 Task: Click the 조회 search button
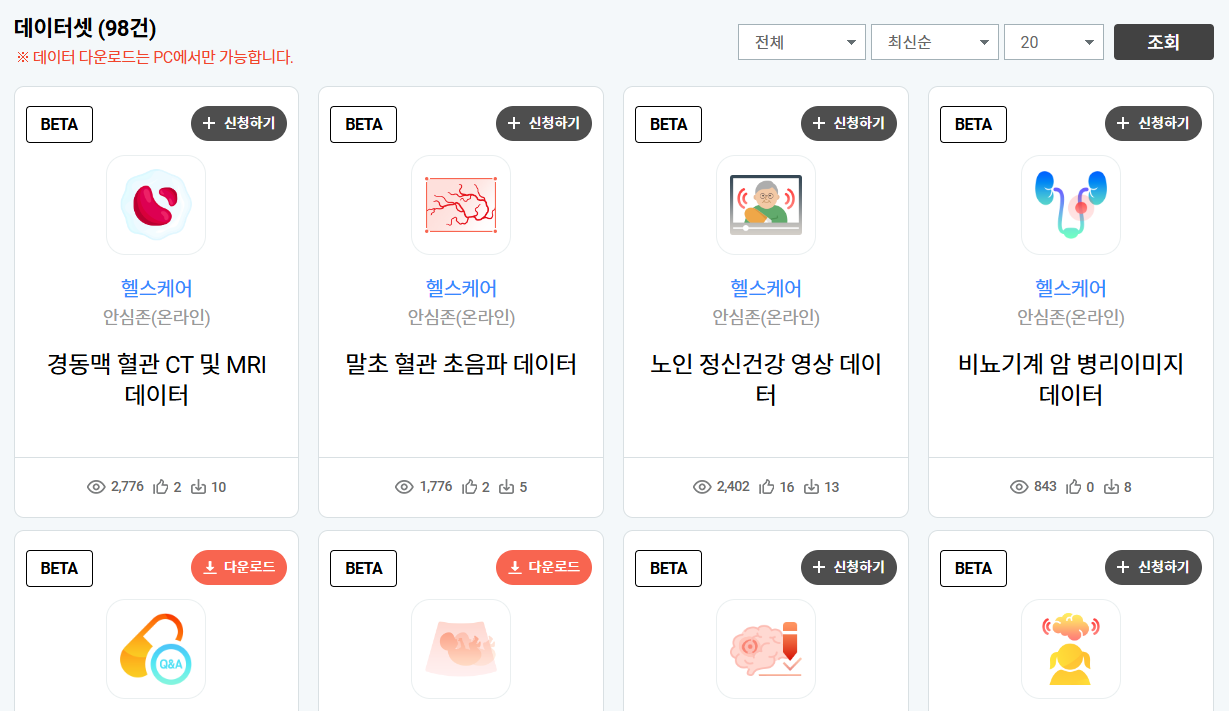point(1163,42)
